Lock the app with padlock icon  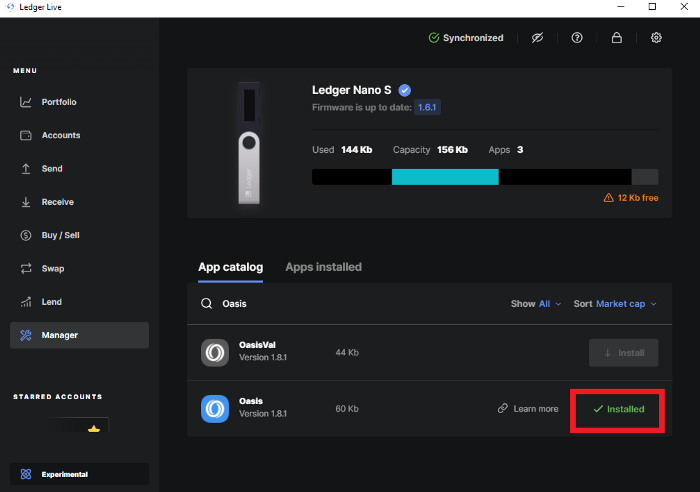(x=617, y=38)
